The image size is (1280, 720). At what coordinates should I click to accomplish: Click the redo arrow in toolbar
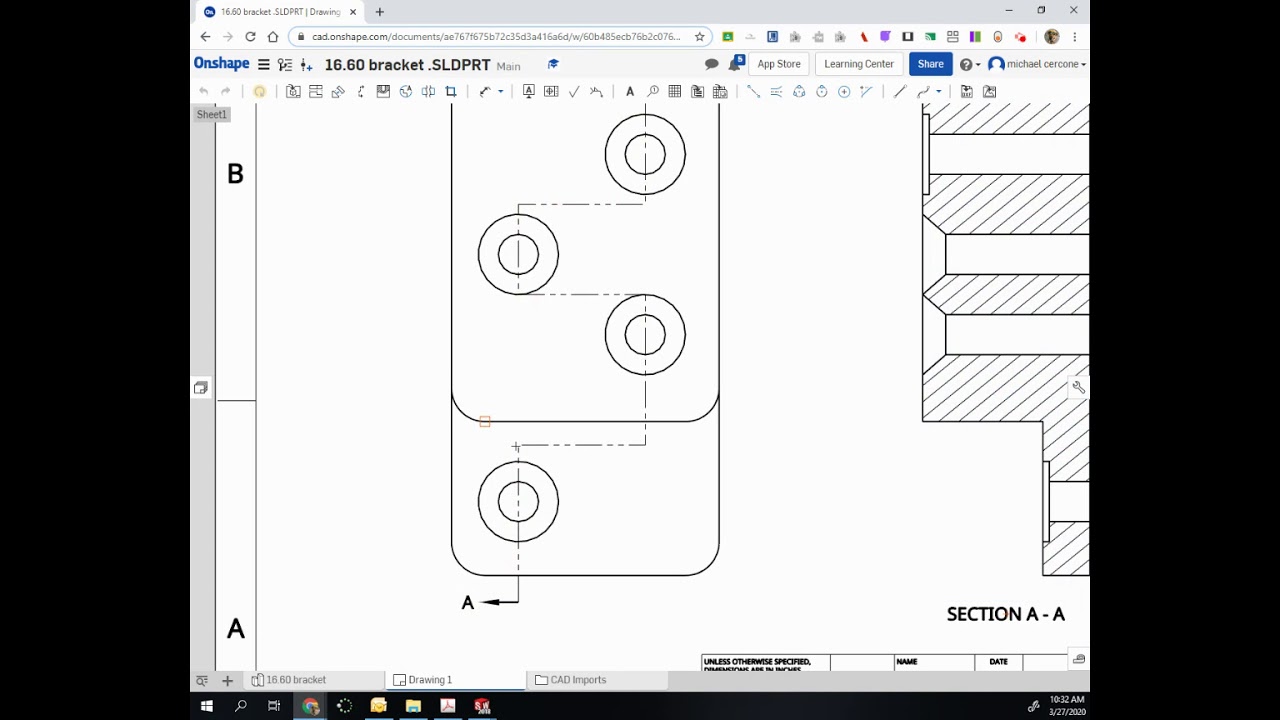point(226,91)
